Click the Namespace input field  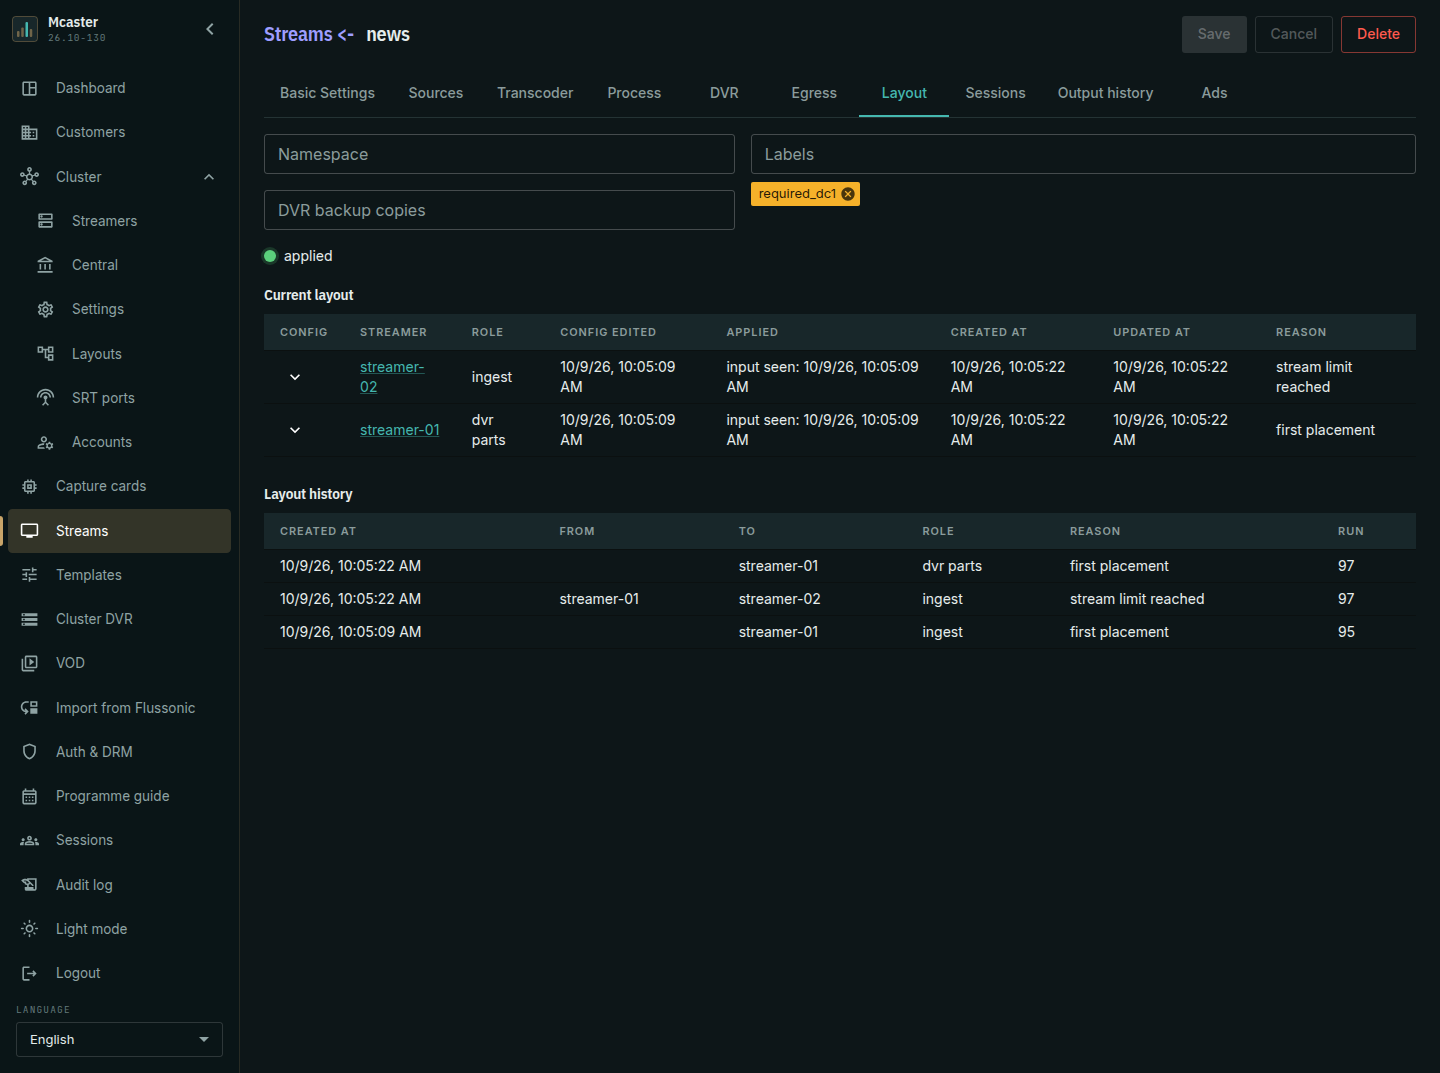(499, 154)
